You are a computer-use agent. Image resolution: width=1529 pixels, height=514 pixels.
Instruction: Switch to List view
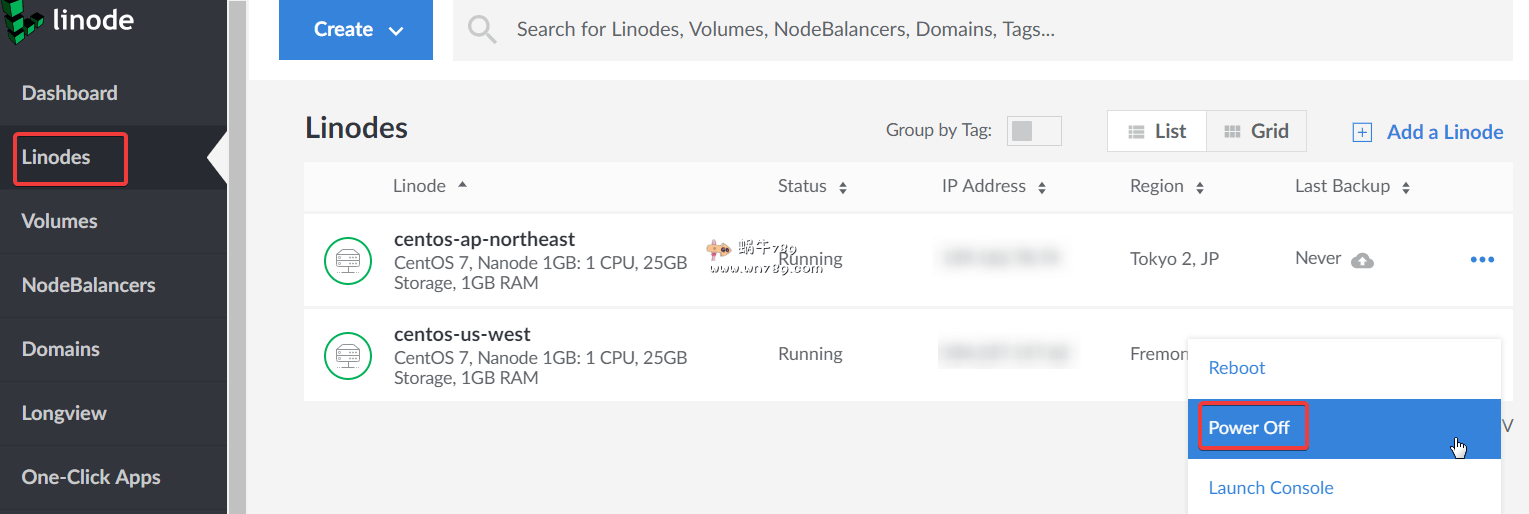tap(1157, 131)
